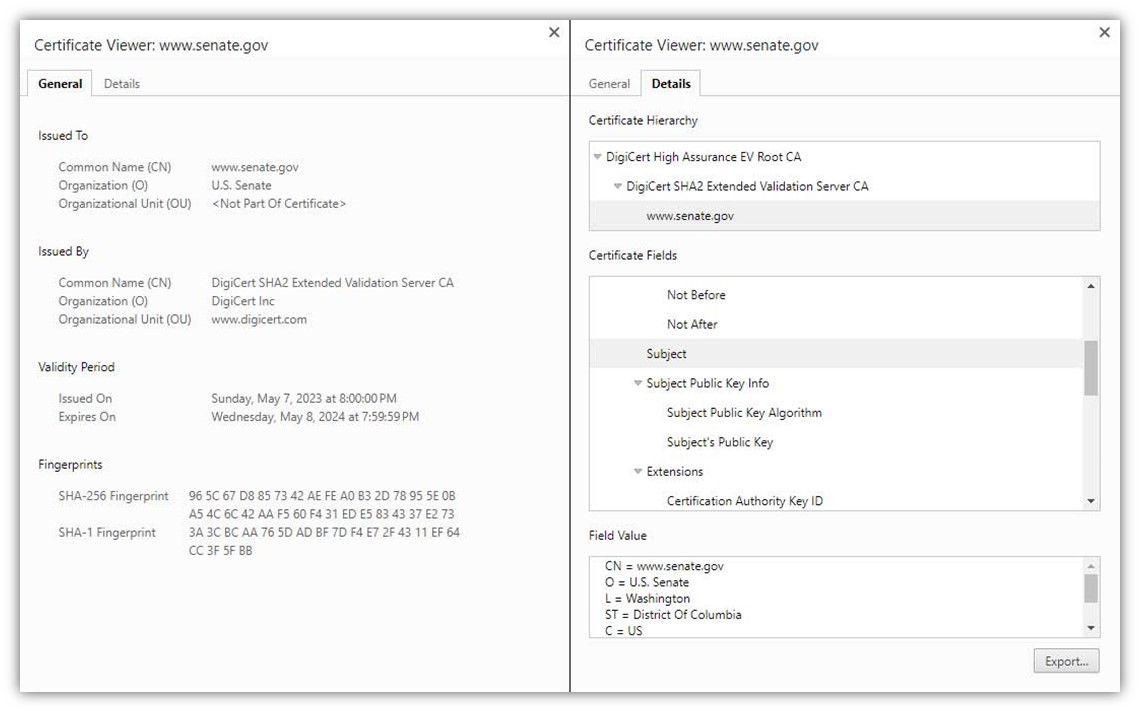Open Certification Authority Key ID field

pos(744,501)
